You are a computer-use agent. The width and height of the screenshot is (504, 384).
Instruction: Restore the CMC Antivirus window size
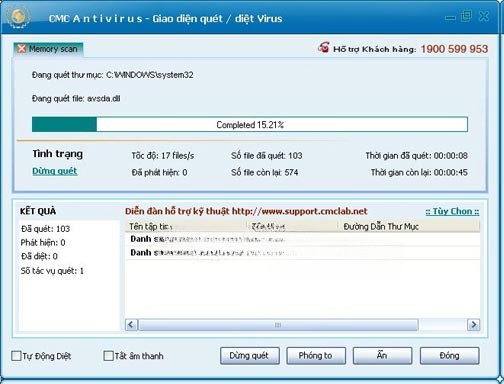(x=466, y=16)
